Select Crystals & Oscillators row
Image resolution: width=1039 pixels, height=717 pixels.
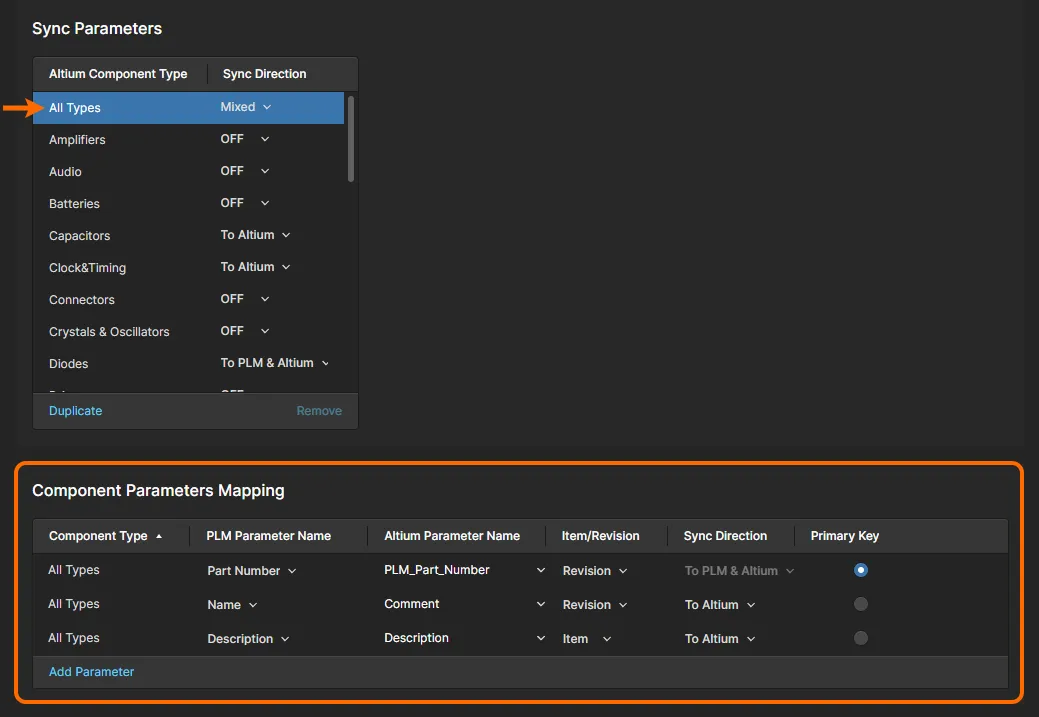(109, 332)
